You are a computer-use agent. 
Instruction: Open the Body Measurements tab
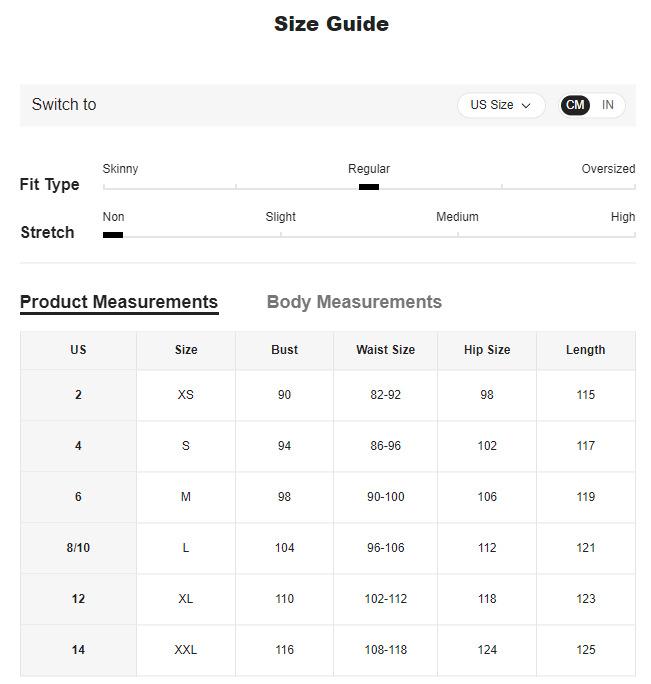click(354, 302)
